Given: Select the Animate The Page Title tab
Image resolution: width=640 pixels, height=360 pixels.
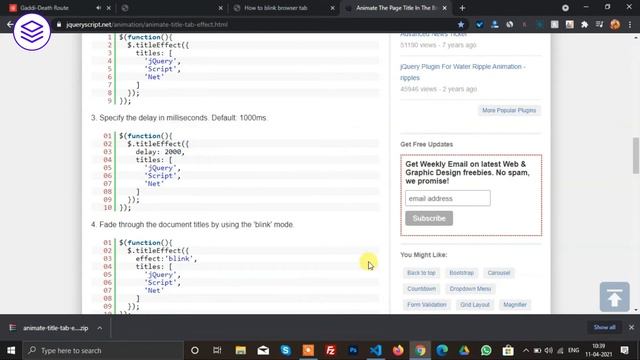Looking at the screenshot, I should pyautogui.click(x=396, y=8).
